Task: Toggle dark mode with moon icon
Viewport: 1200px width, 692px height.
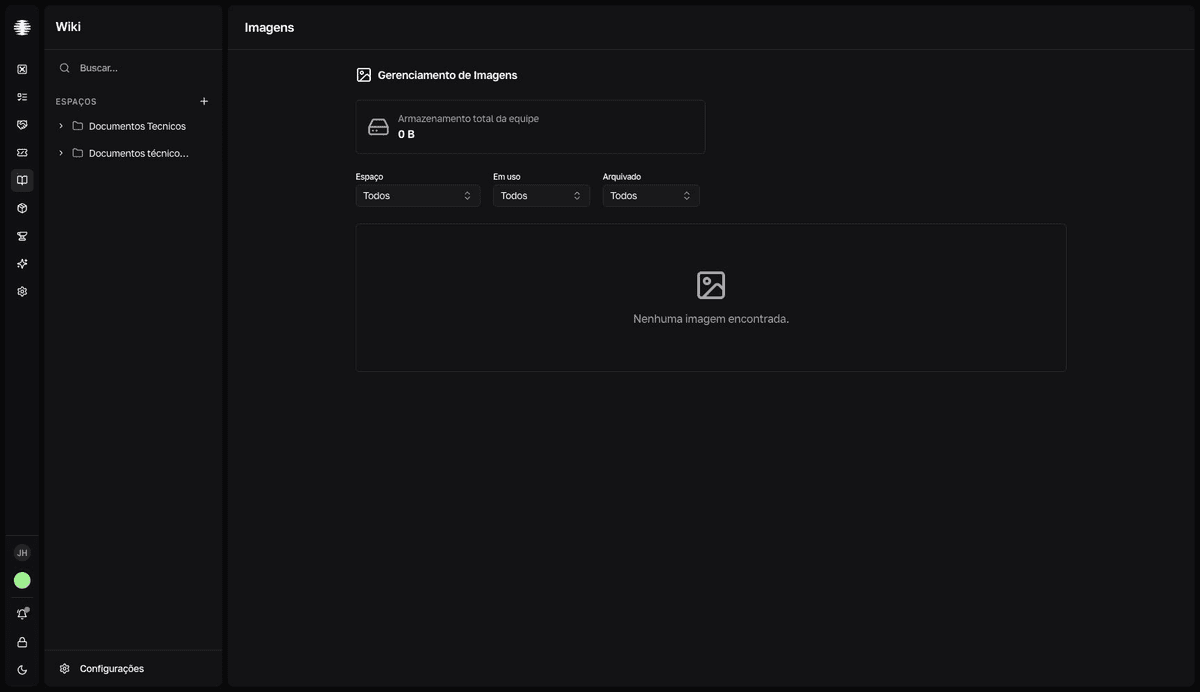Action: pyautogui.click(x=22, y=670)
